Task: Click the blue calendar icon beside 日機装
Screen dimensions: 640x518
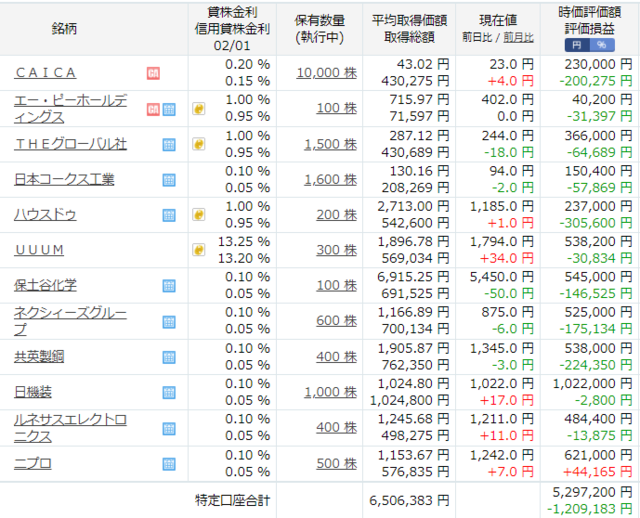Action: (x=169, y=392)
